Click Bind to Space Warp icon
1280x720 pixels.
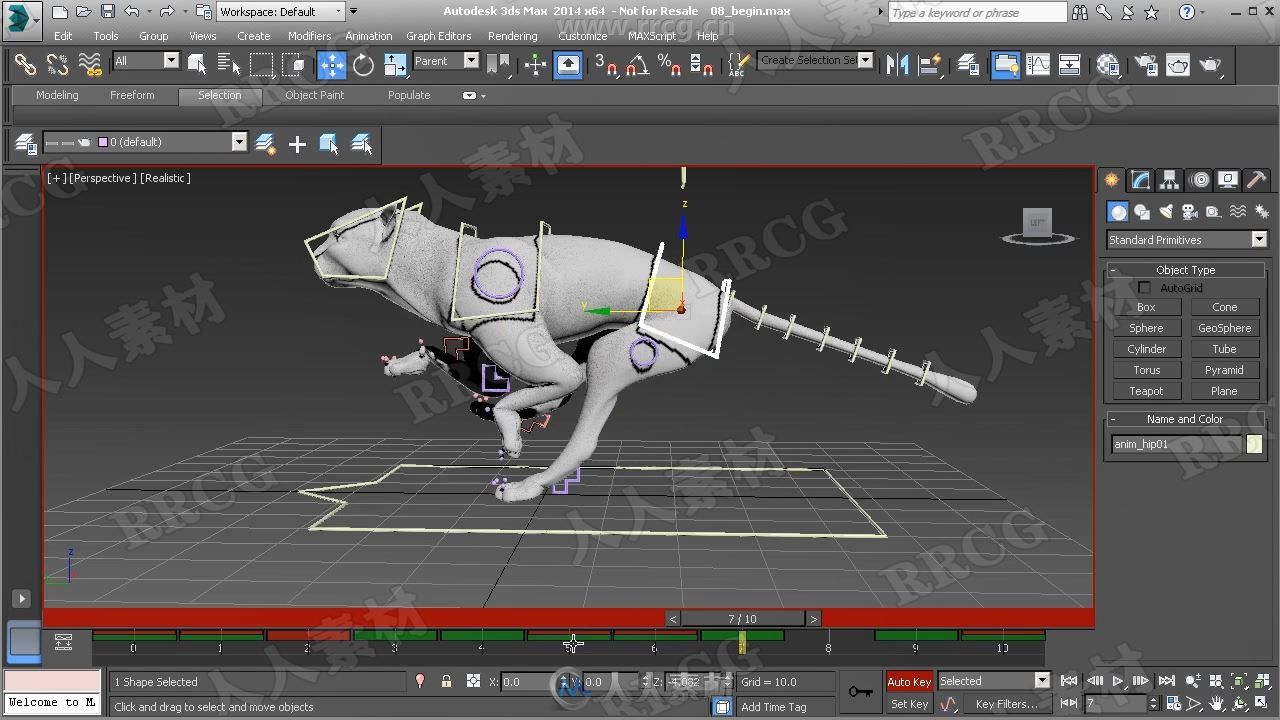pos(90,65)
